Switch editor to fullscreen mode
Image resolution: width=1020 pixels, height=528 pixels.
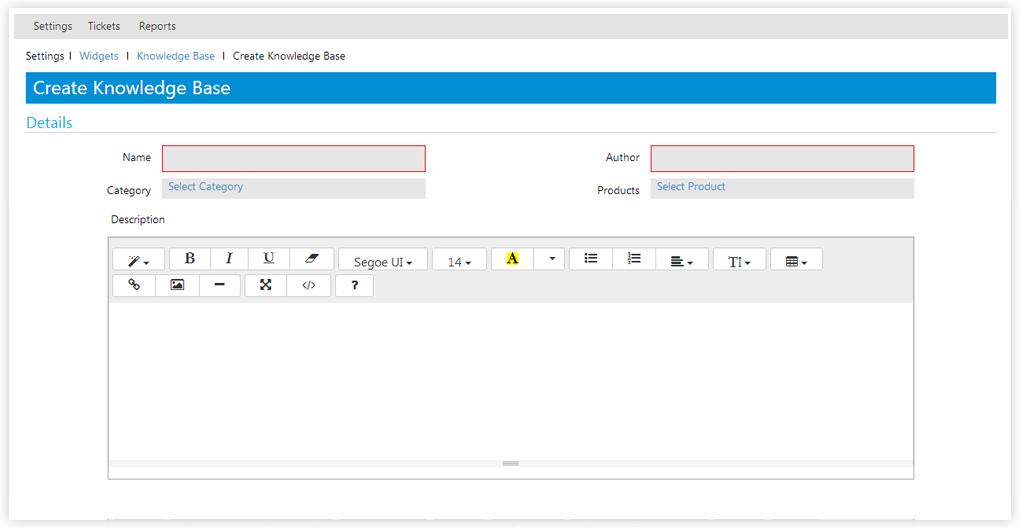266,285
